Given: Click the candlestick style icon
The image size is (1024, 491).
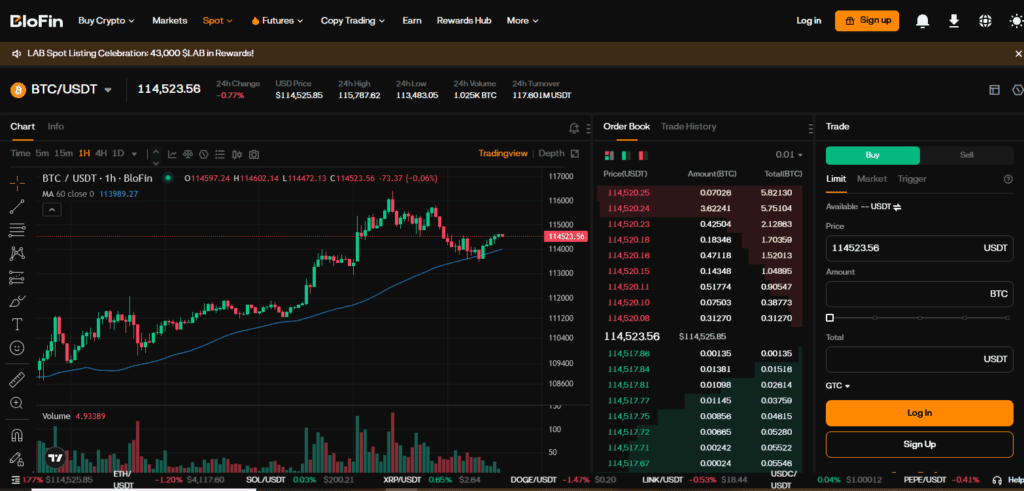Looking at the screenshot, I should tap(237, 154).
